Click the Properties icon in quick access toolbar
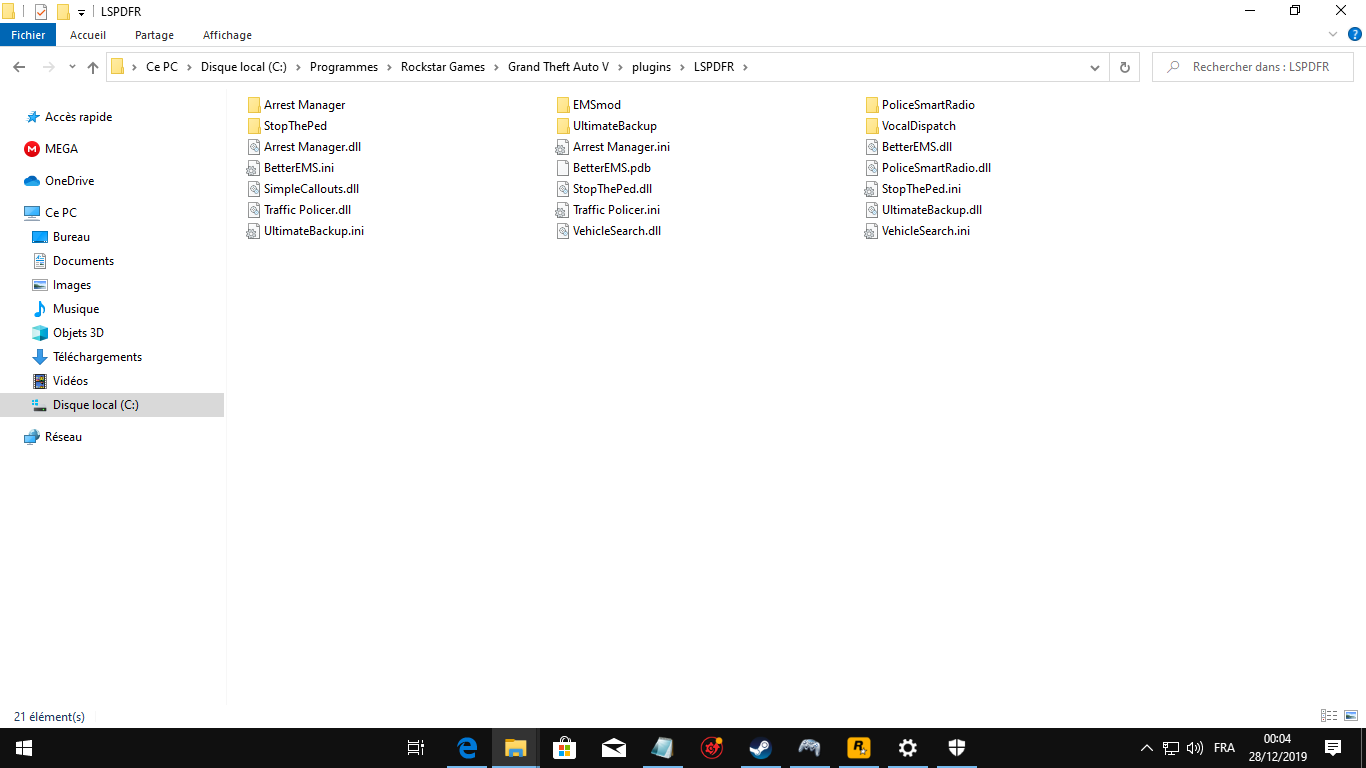1366x768 pixels. (x=41, y=11)
